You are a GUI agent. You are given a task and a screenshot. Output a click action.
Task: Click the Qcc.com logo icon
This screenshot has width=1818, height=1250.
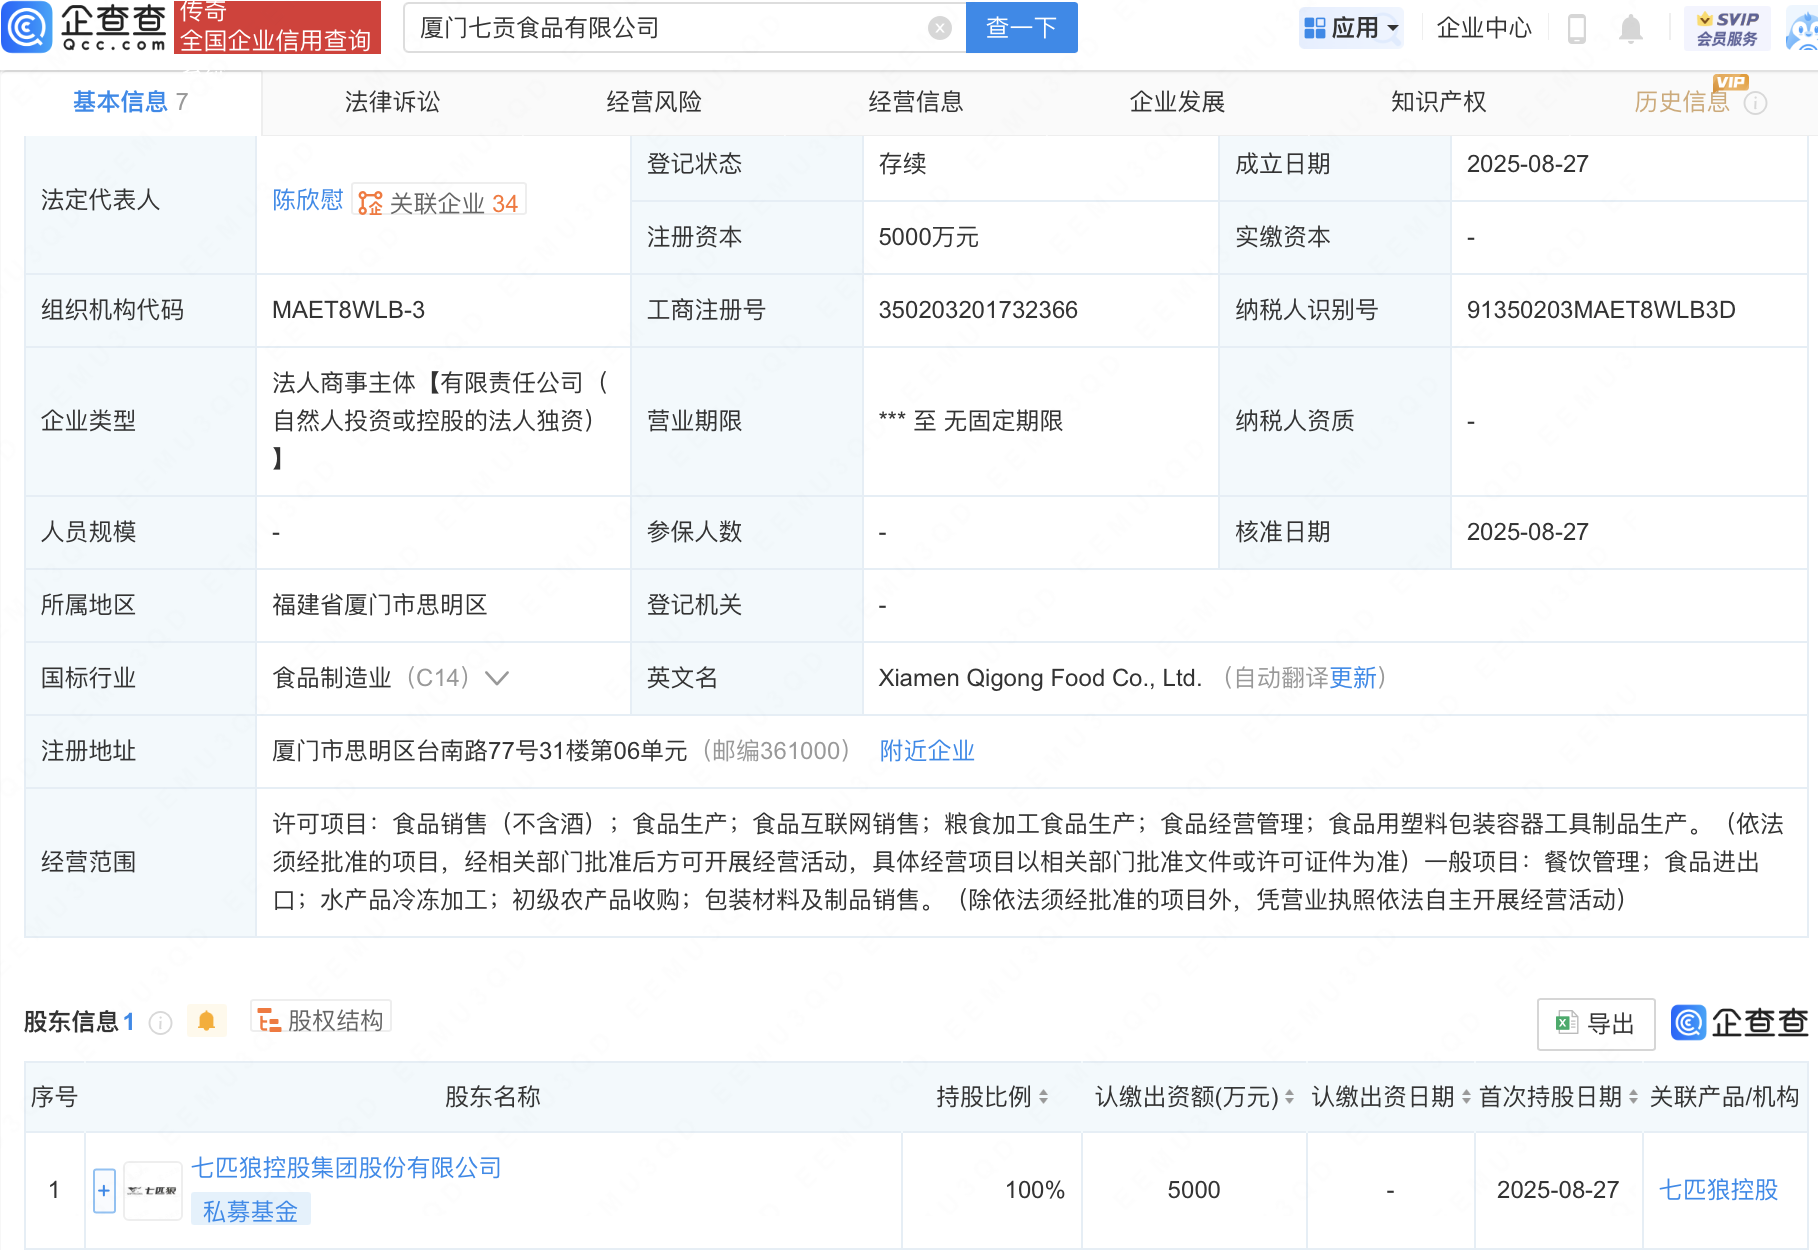(x=27, y=27)
